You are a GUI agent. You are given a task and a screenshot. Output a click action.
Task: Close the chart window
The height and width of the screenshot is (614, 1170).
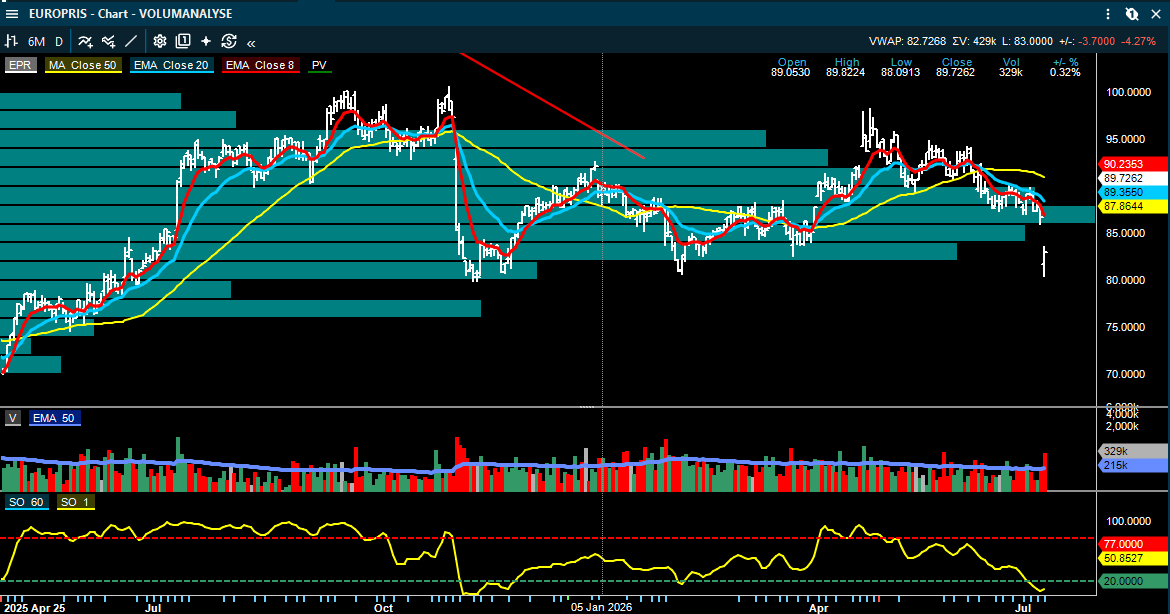pos(1155,13)
